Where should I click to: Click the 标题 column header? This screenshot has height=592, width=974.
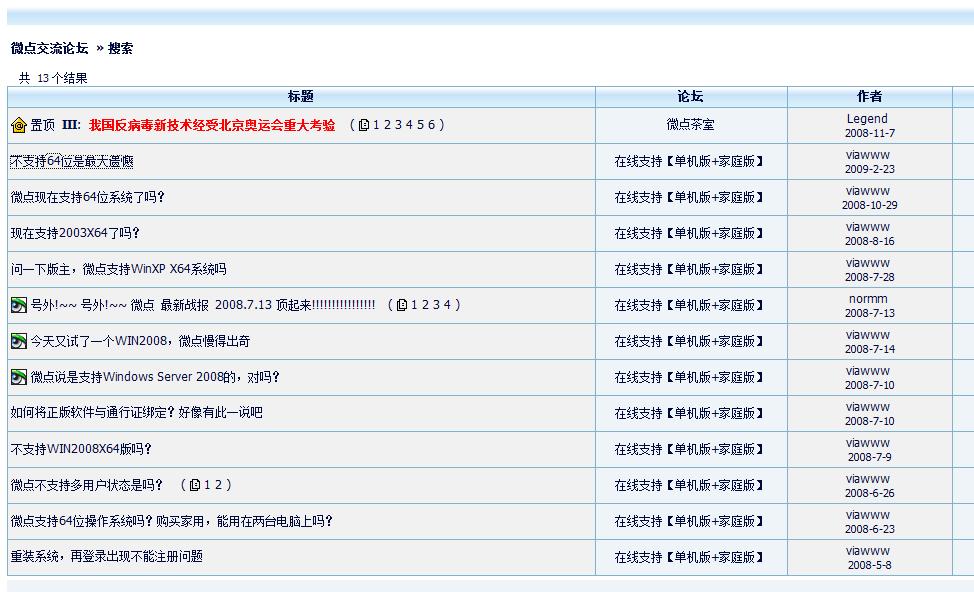click(x=301, y=96)
